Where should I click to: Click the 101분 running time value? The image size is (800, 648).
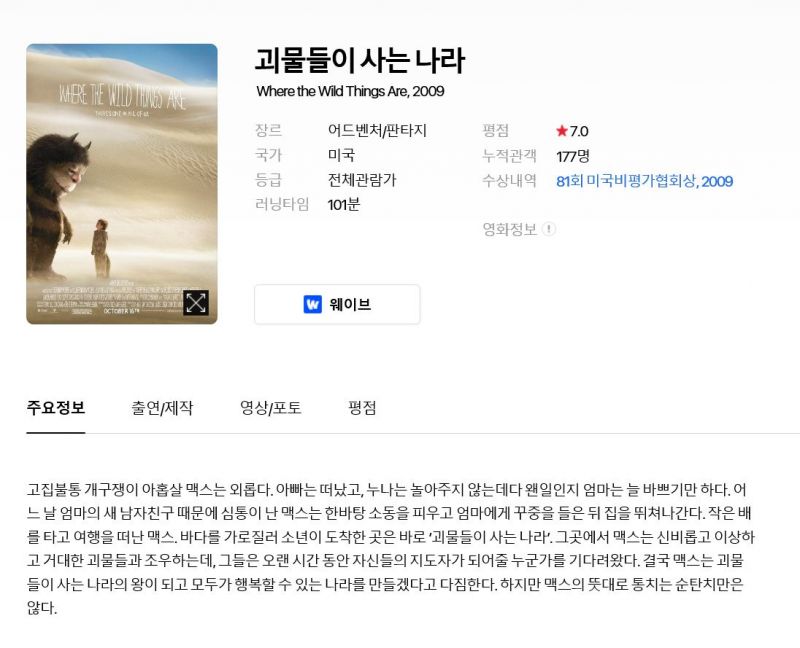click(344, 205)
